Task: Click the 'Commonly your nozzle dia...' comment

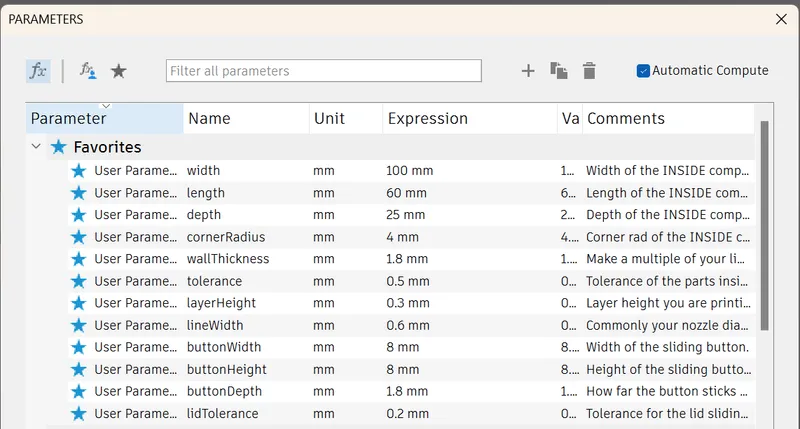Action: [667, 325]
